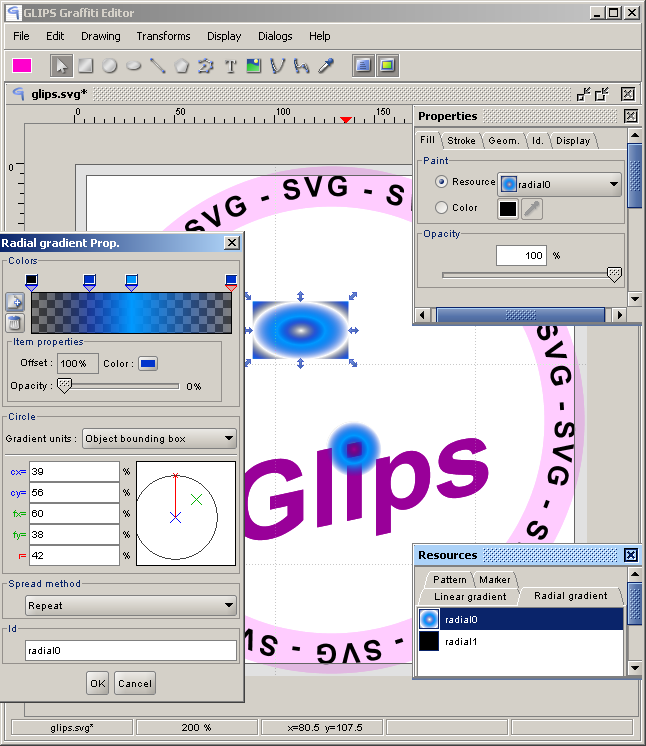This screenshot has width=646, height=746.
Task: Close the glips.svg document tab
Action: point(628,94)
